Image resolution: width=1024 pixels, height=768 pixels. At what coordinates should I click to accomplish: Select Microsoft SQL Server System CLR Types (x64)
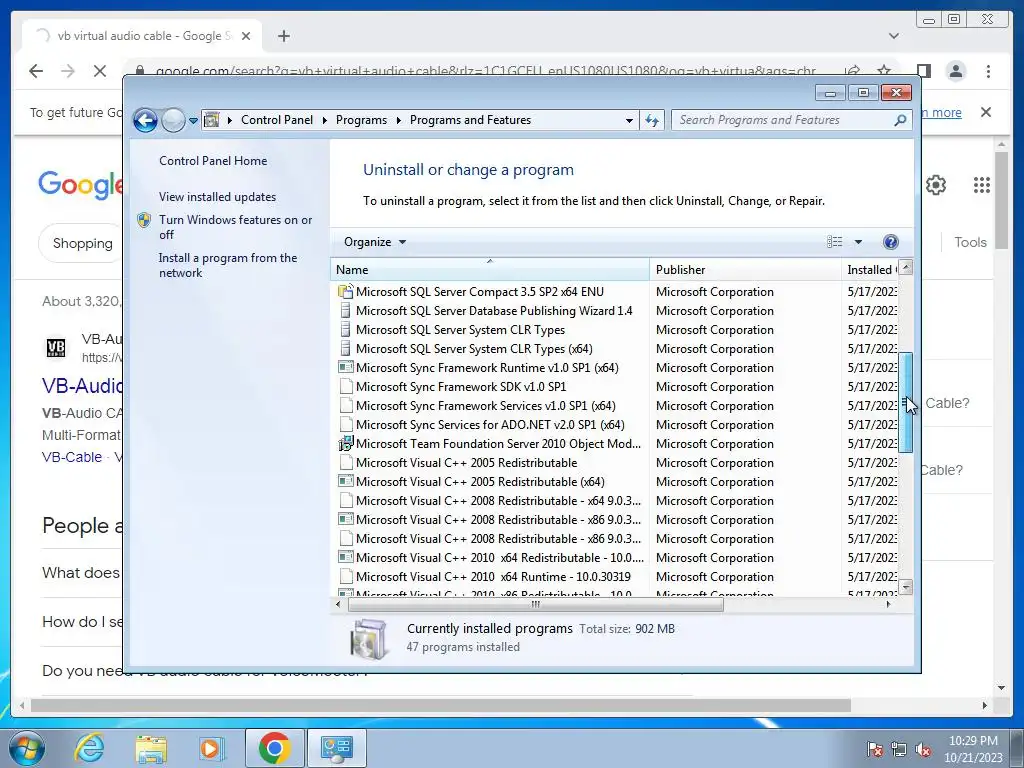[474, 349]
